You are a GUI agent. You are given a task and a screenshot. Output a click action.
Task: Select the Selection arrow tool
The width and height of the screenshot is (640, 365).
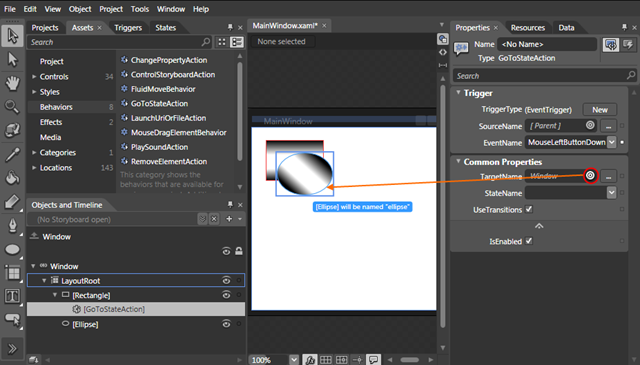pyautogui.click(x=12, y=36)
